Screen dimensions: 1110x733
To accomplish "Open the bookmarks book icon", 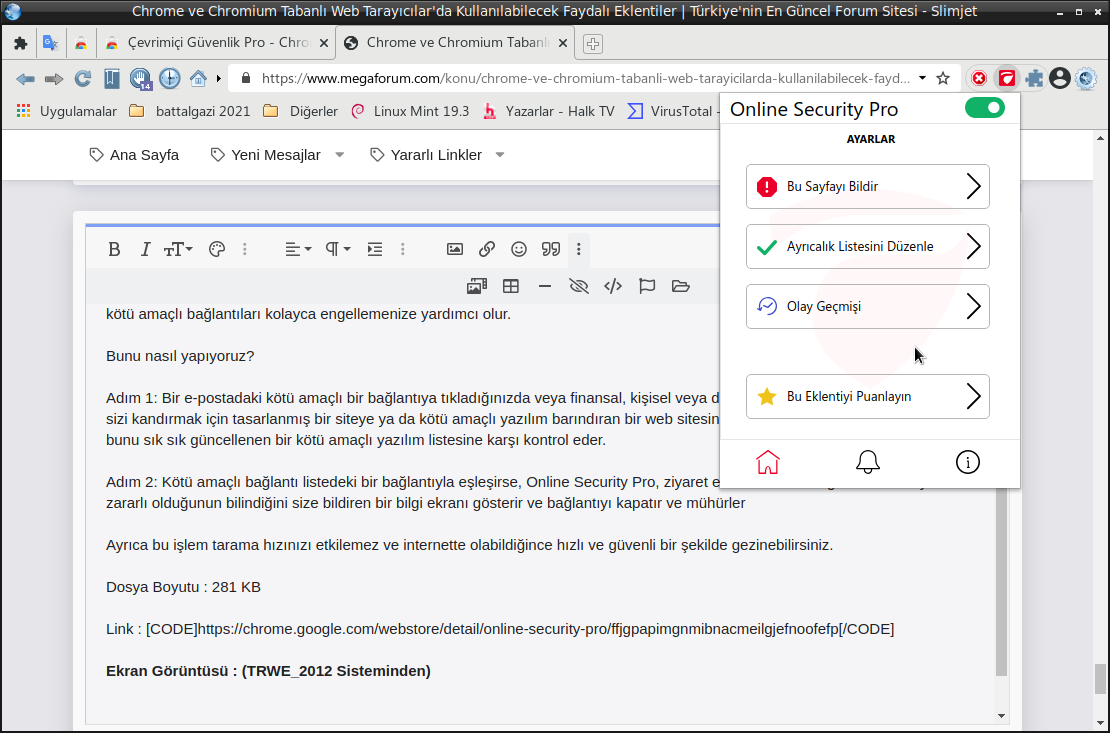I will (112, 78).
